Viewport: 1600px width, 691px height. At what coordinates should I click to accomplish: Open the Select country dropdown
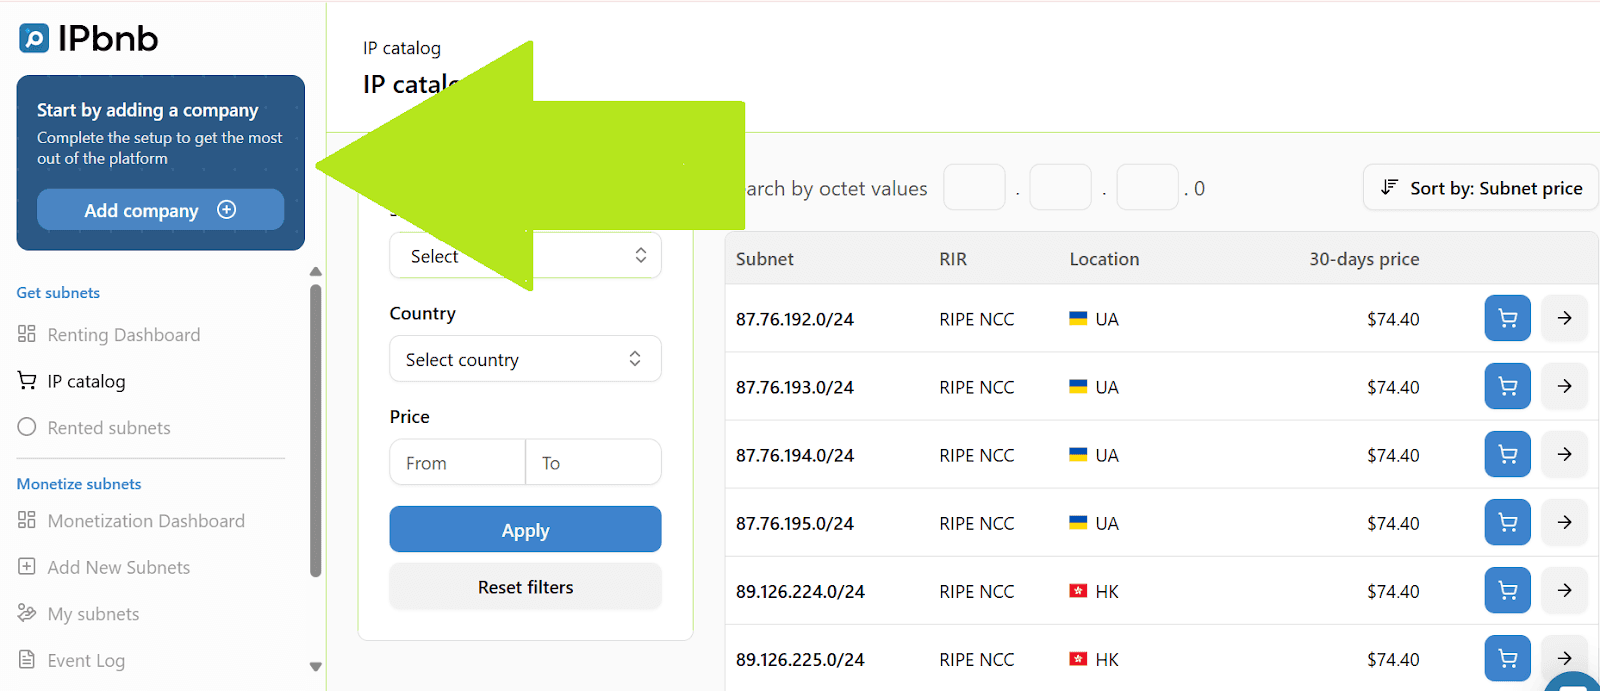(525, 359)
